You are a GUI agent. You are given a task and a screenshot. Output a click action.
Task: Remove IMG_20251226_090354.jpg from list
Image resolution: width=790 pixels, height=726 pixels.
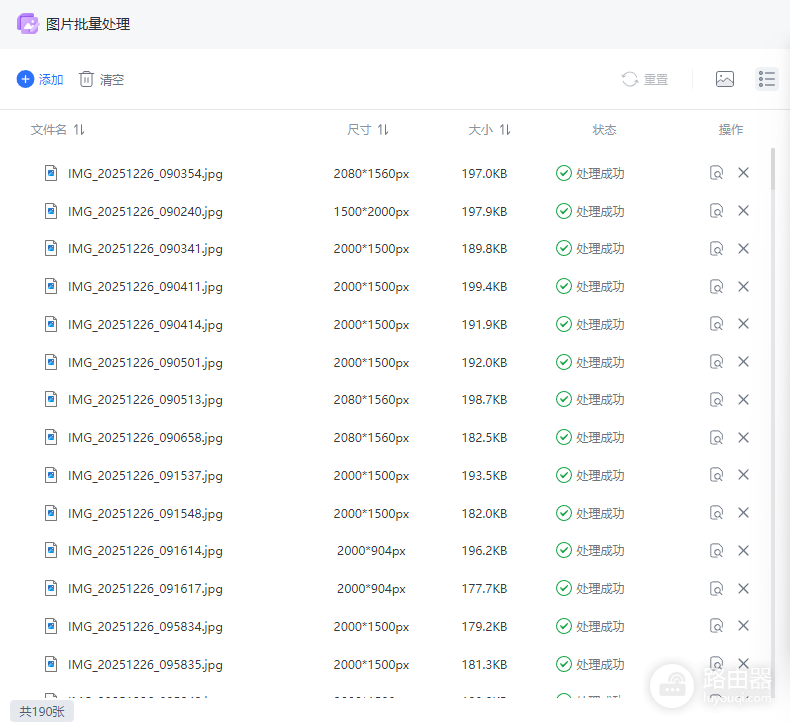click(743, 173)
